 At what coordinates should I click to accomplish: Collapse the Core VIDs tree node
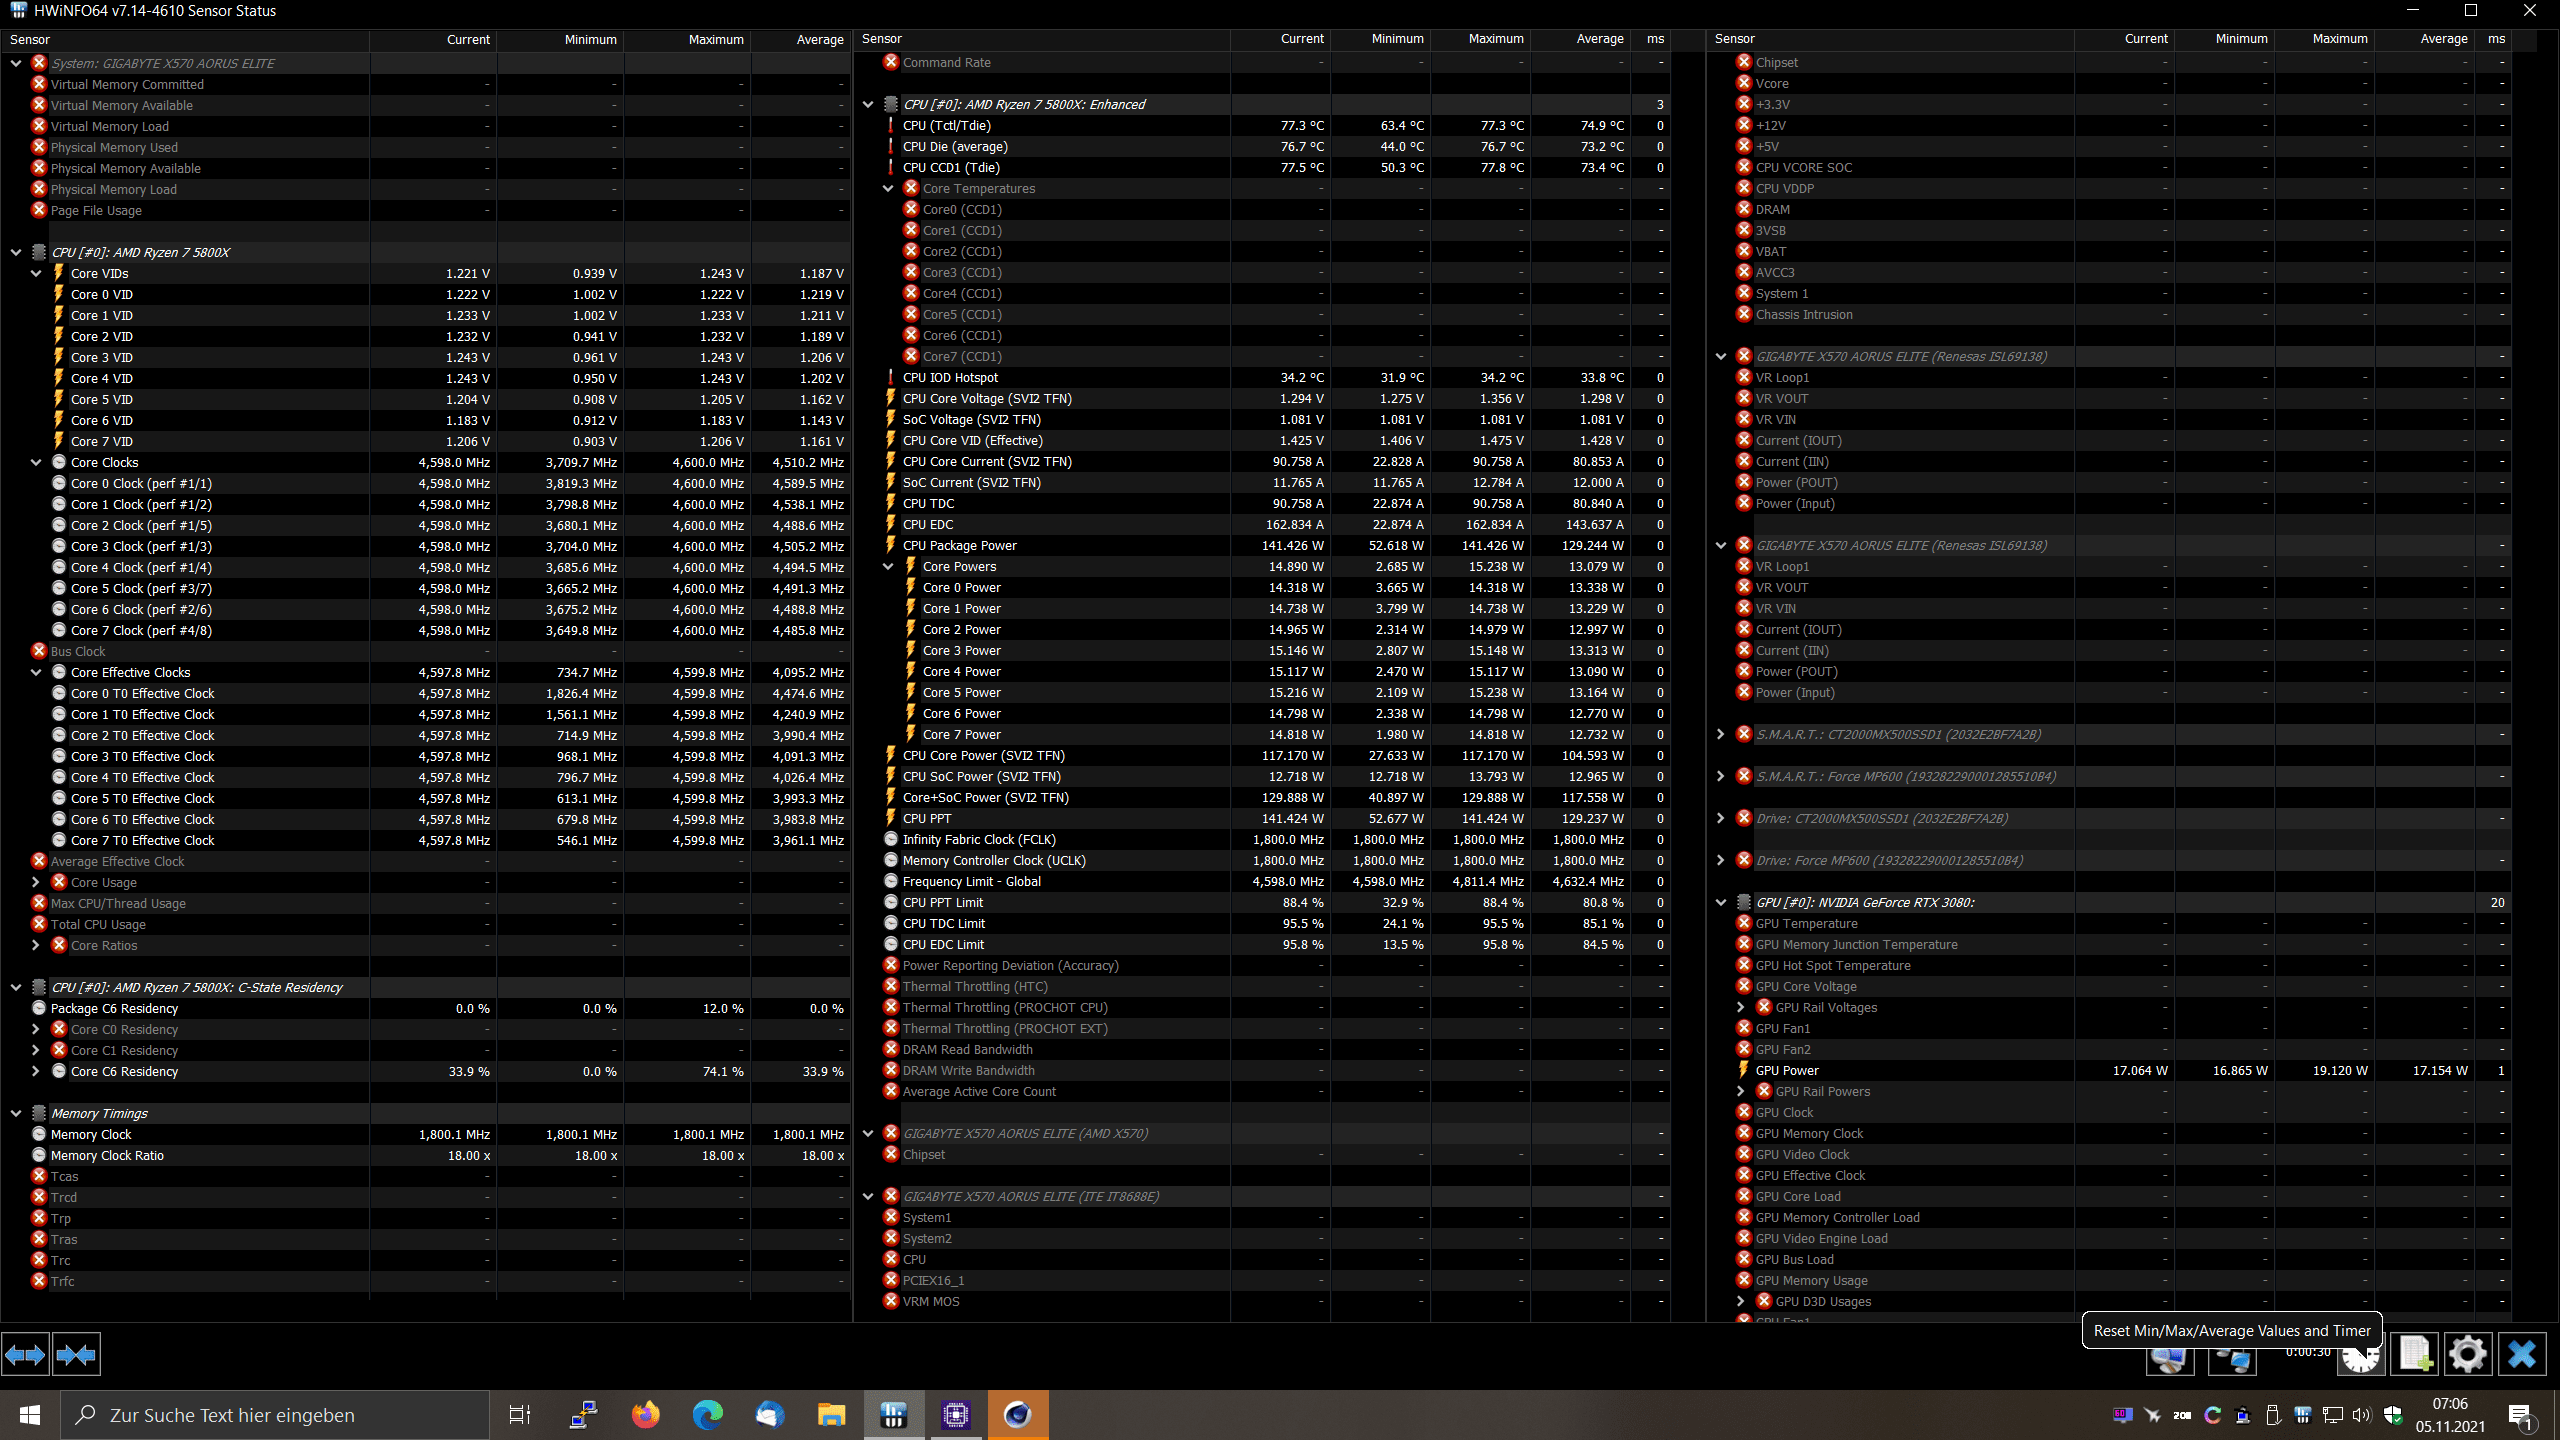click(x=36, y=273)
